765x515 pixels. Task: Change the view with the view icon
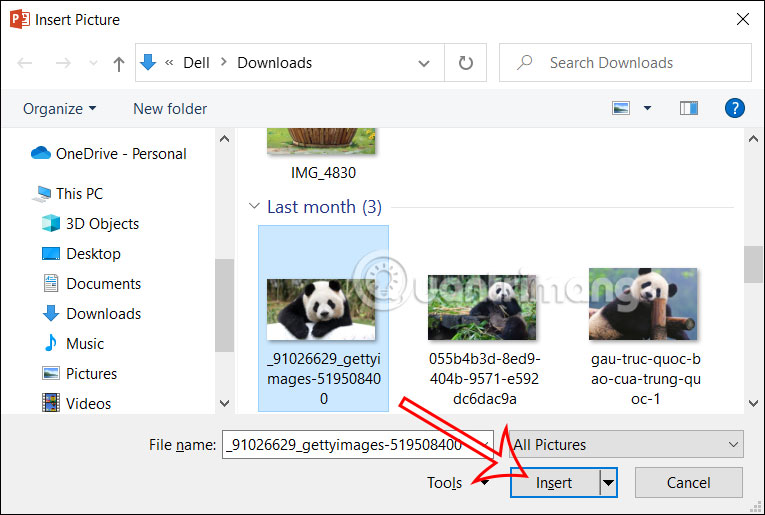(621, 108)
